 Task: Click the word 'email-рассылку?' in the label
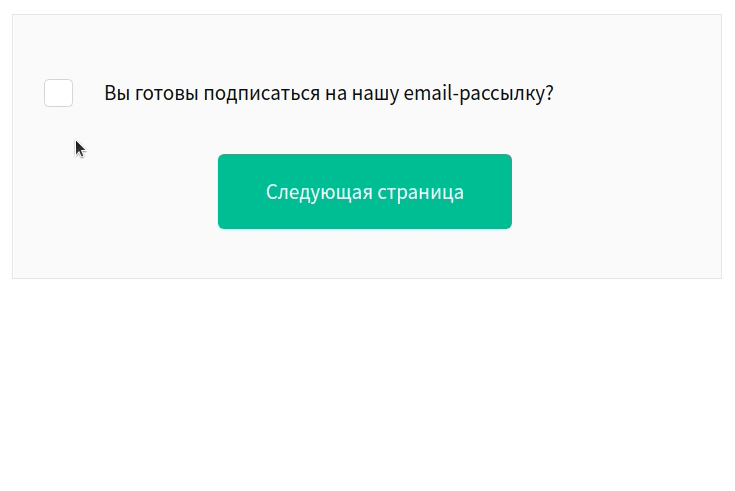(x=479, y=93)
